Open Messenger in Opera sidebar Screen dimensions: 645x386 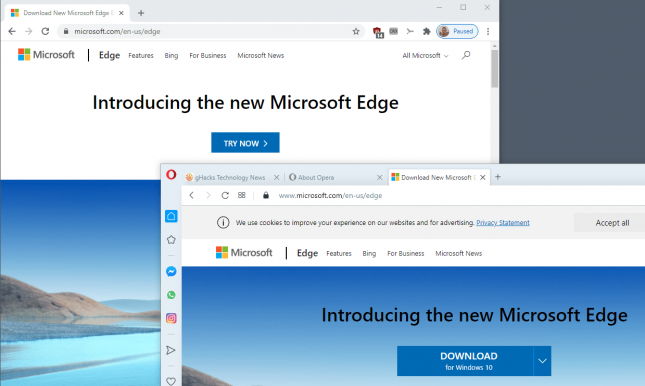pyautogui.click(x=171, y=271)
